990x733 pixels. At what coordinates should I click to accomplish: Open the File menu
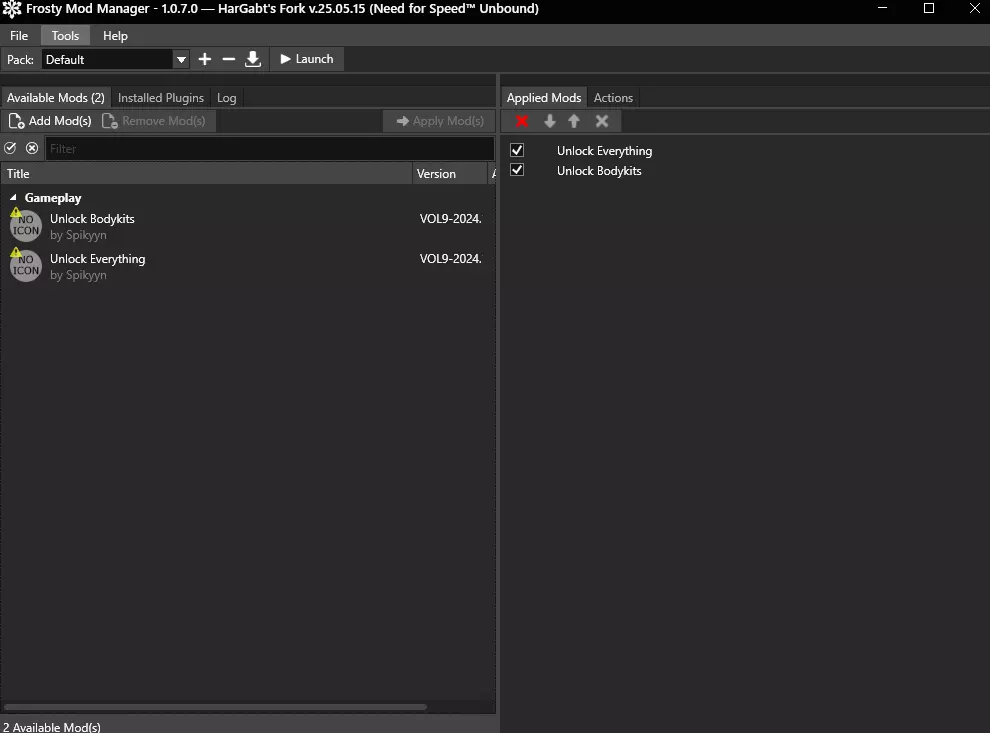(19, 35)
